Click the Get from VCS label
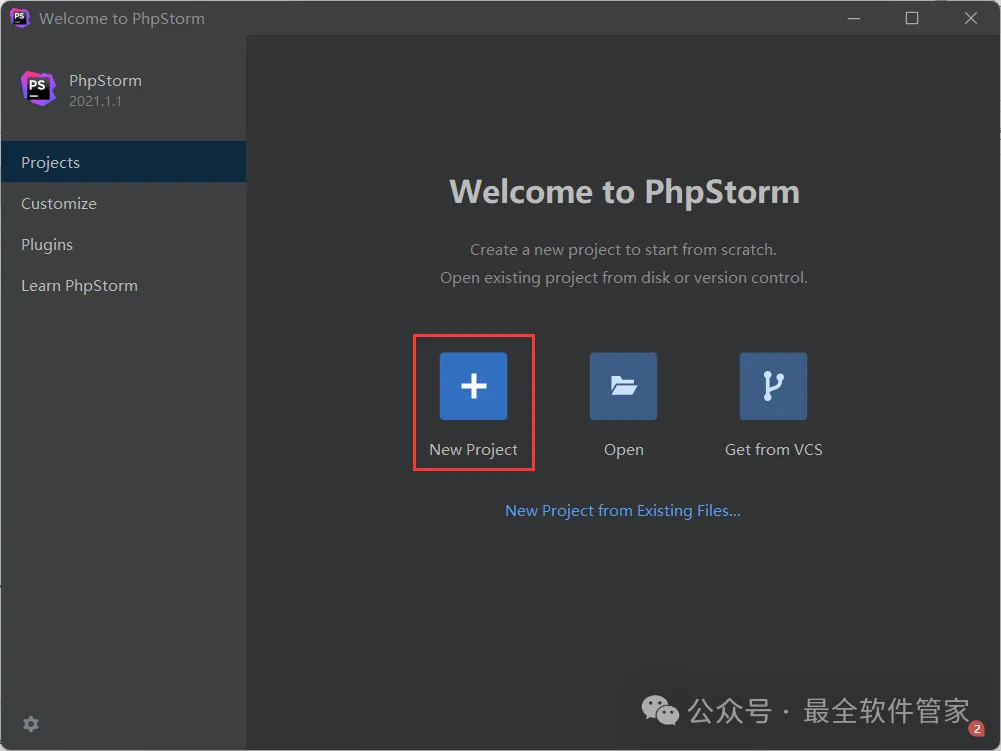The width and height of the screenshot is (1001, 751). [774, 450]
